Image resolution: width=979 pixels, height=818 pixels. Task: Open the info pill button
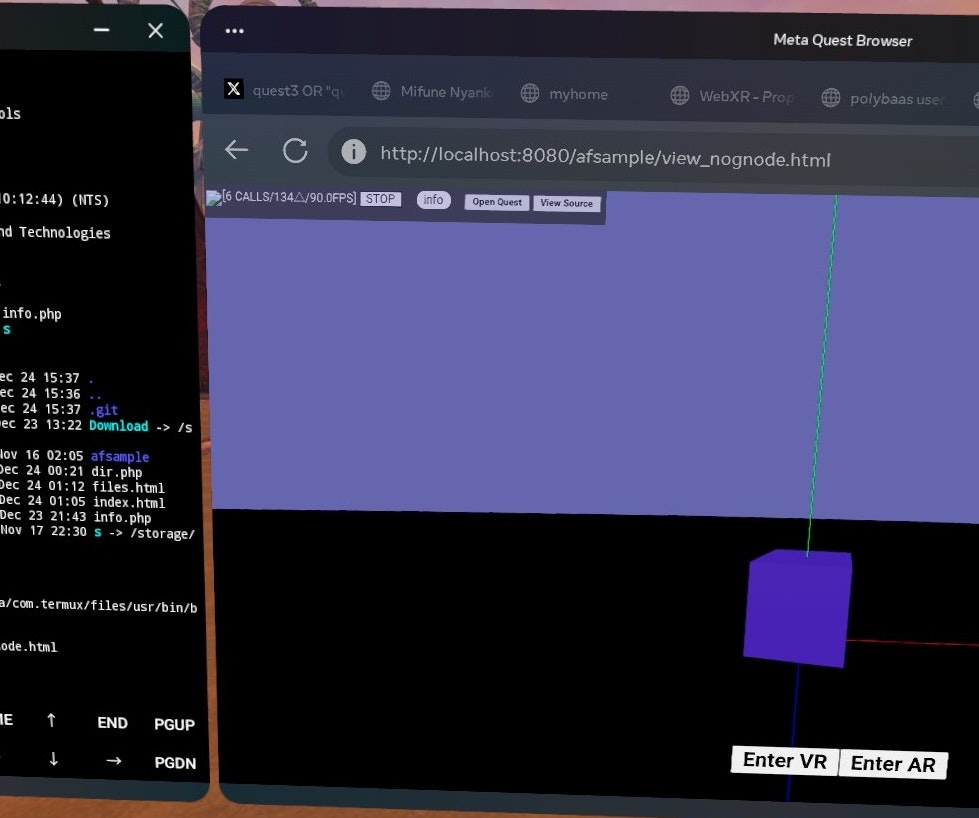(x=433, y=200)
